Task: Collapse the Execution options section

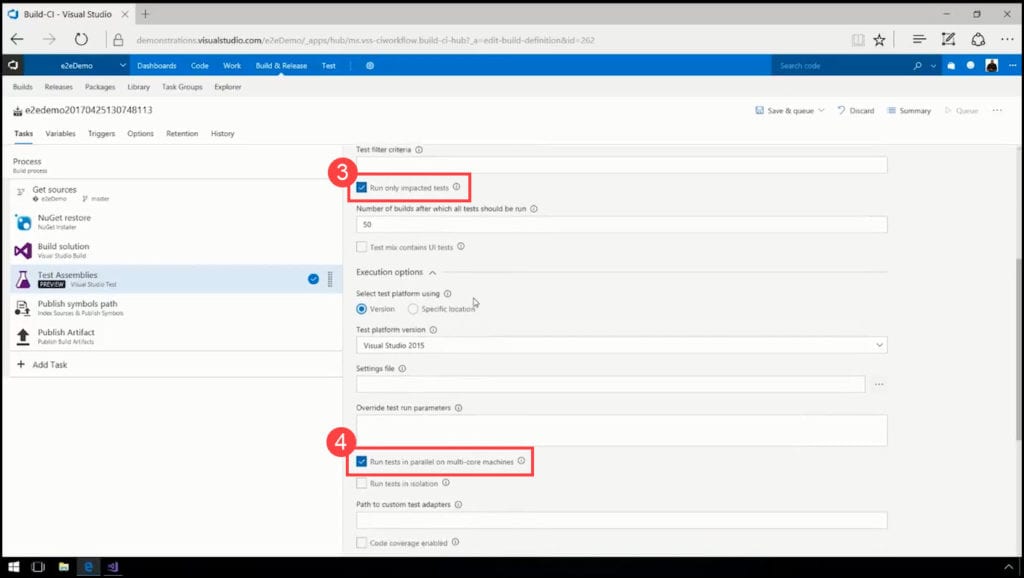Action: coord(432,272)
